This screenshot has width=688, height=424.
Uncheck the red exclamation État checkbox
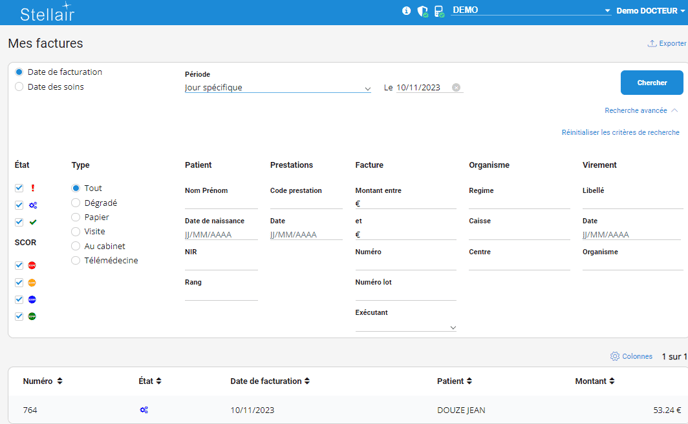[x=20, y=188]
